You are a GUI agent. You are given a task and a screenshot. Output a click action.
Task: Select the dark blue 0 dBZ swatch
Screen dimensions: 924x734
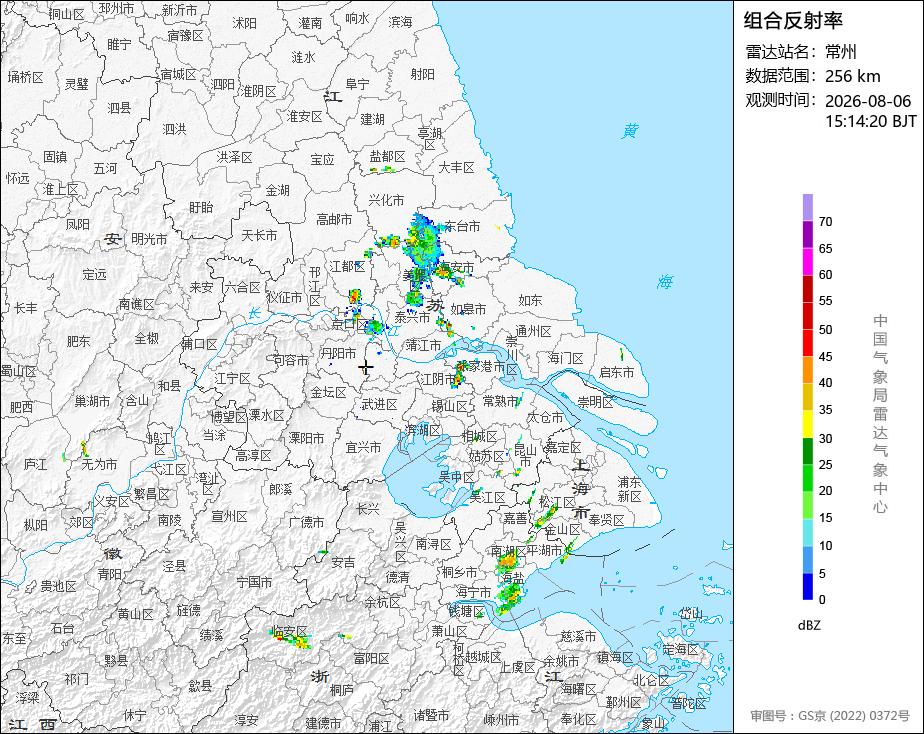pyautogui.click(x=808, y=586)
